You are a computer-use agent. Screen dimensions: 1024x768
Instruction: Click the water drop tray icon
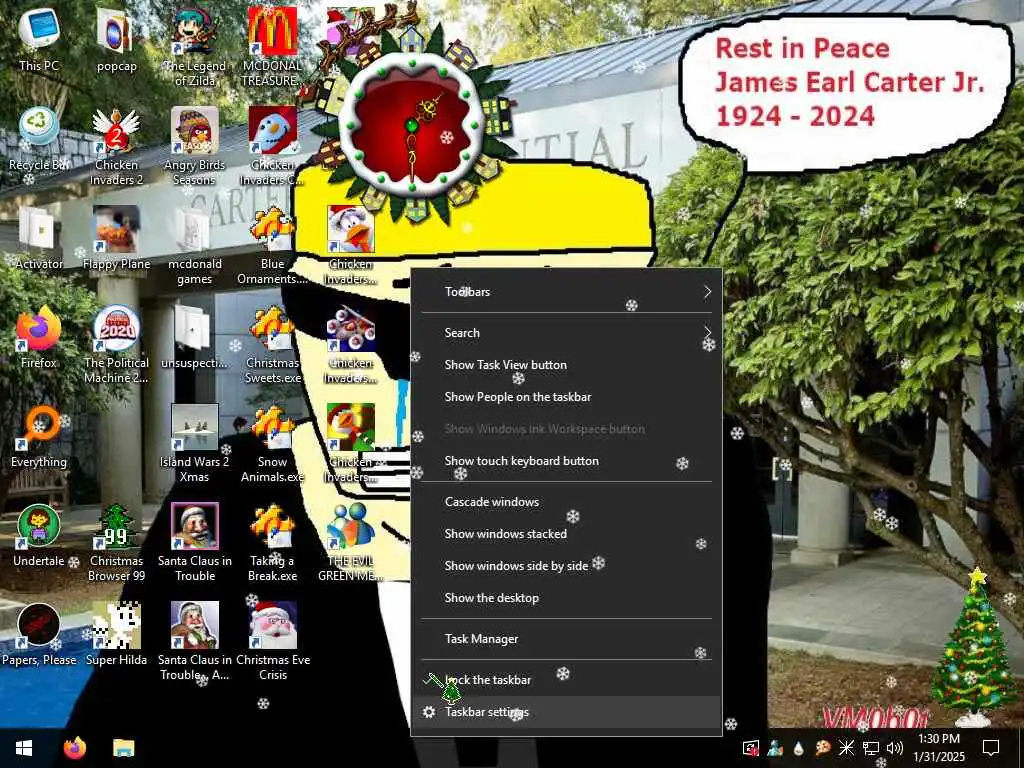tap(798, 748)
